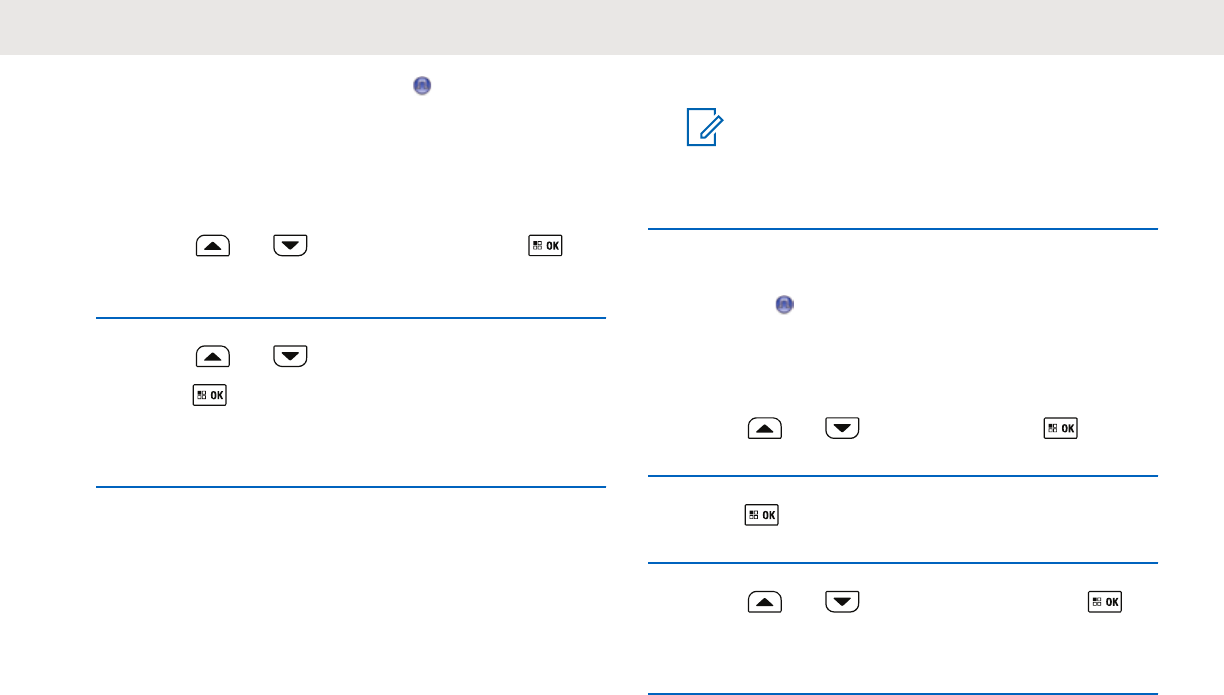Click the upper blue divider in the left column
The image size is (1224, 695).
(x=350, y=318)
